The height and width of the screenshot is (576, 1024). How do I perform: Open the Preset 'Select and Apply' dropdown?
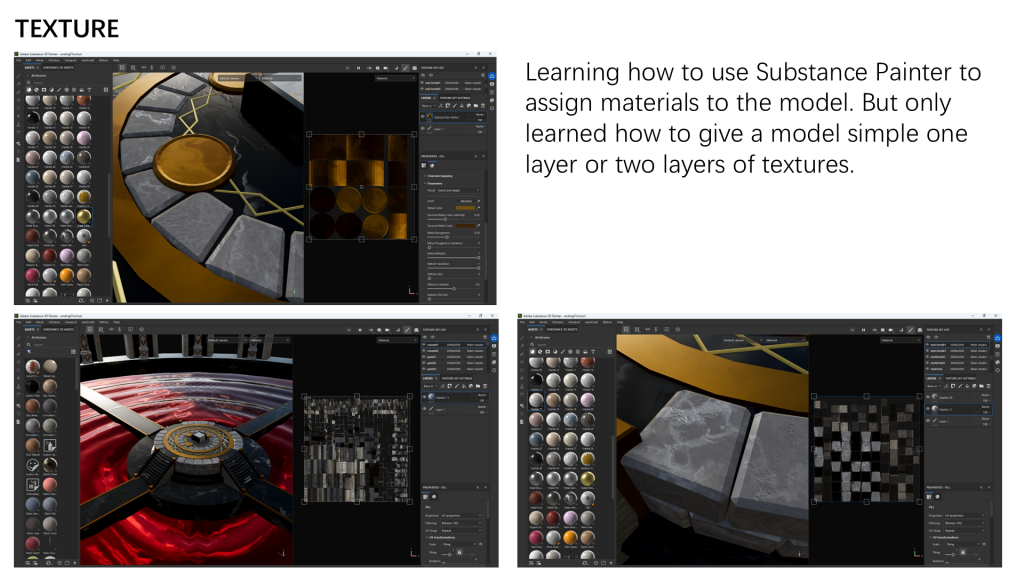(461, 190)
